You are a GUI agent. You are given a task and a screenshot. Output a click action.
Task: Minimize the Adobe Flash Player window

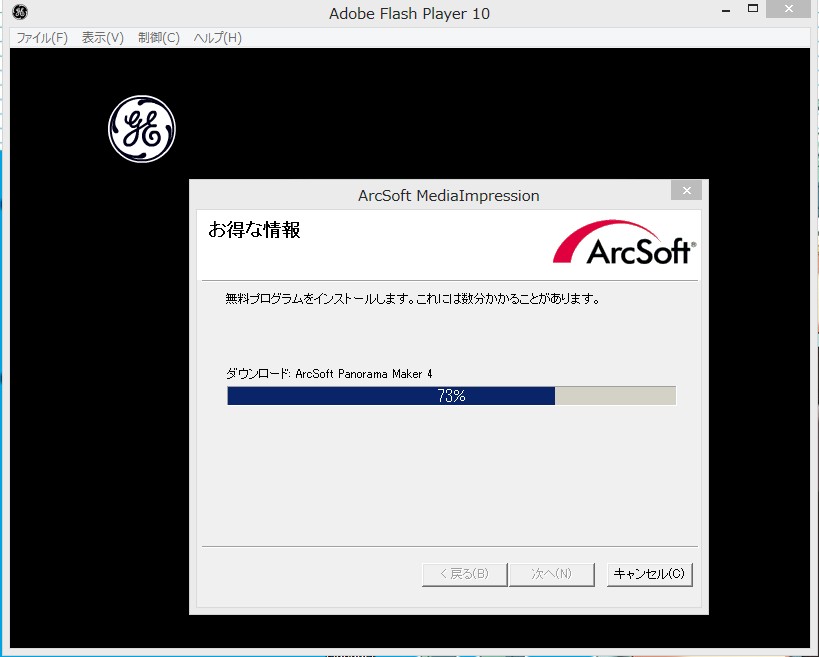[x=726, y=10]
